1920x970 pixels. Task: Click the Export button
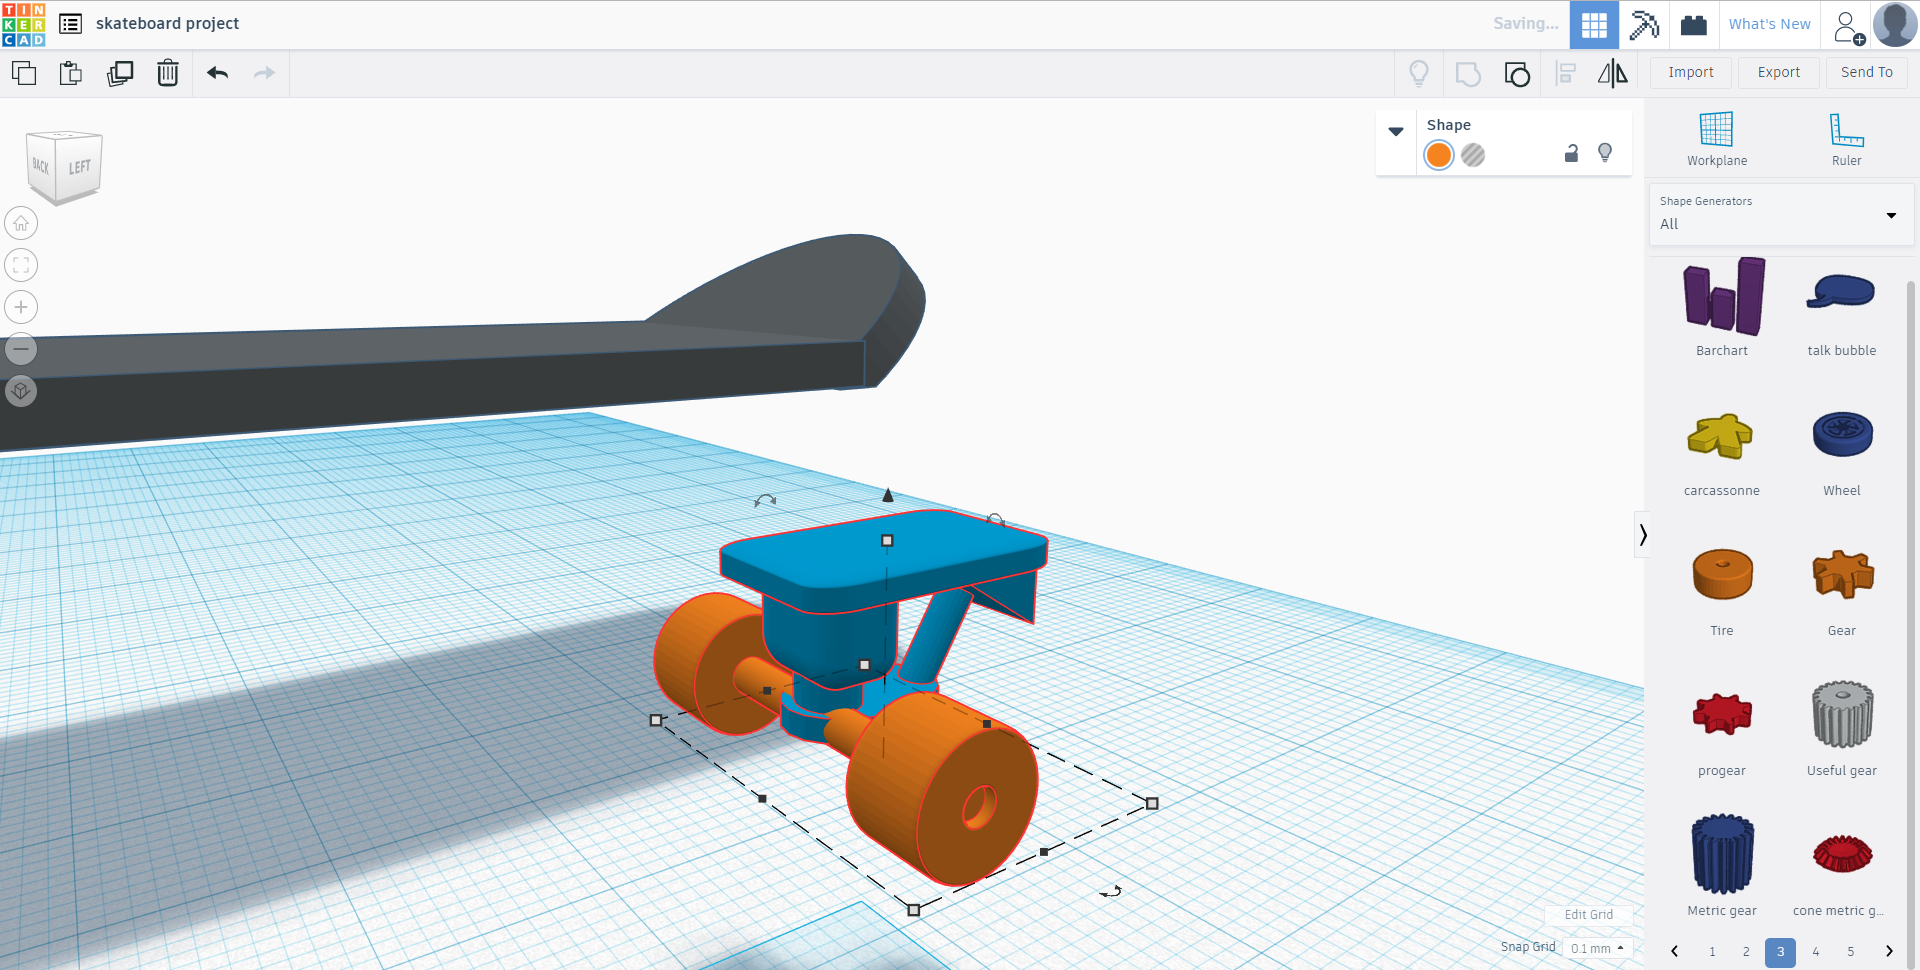(x=1779, y=73)
